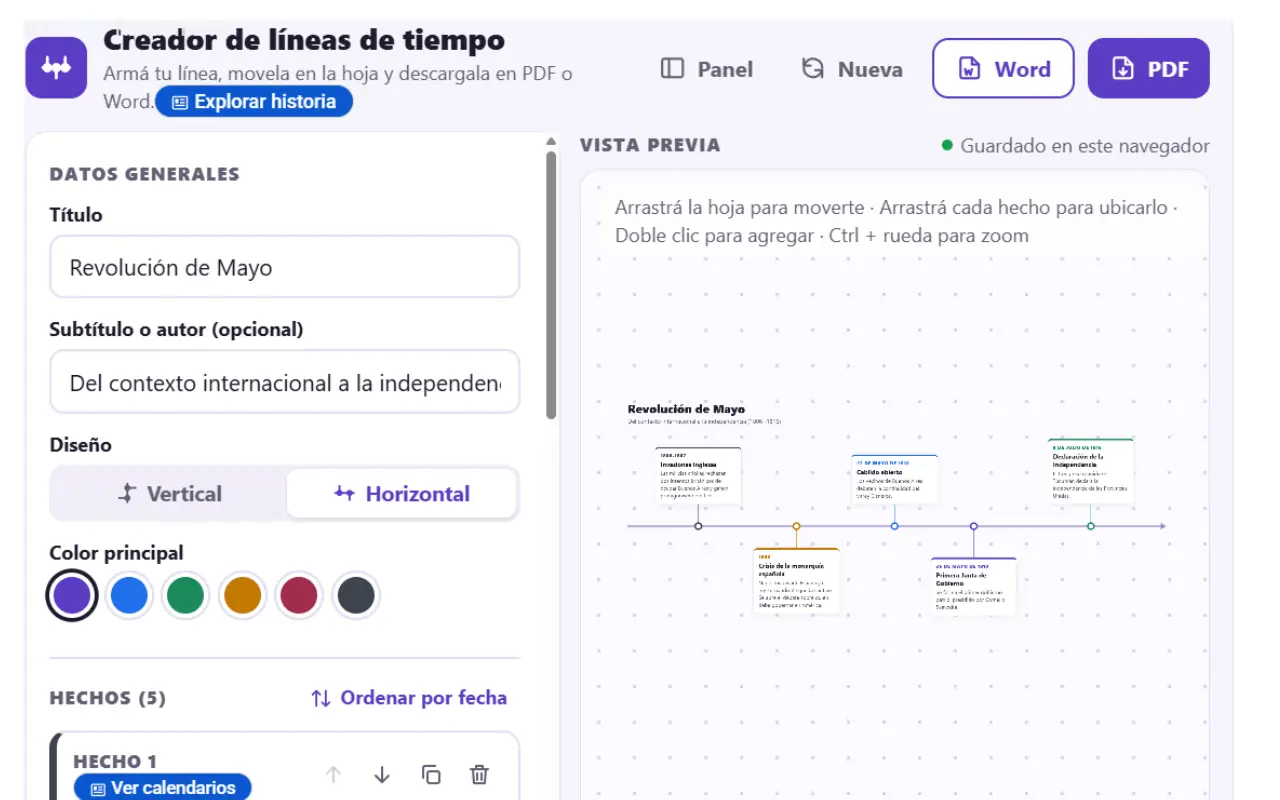Choose the purple main color swatch
The image size is (1280, 800).
pos(72,595)
